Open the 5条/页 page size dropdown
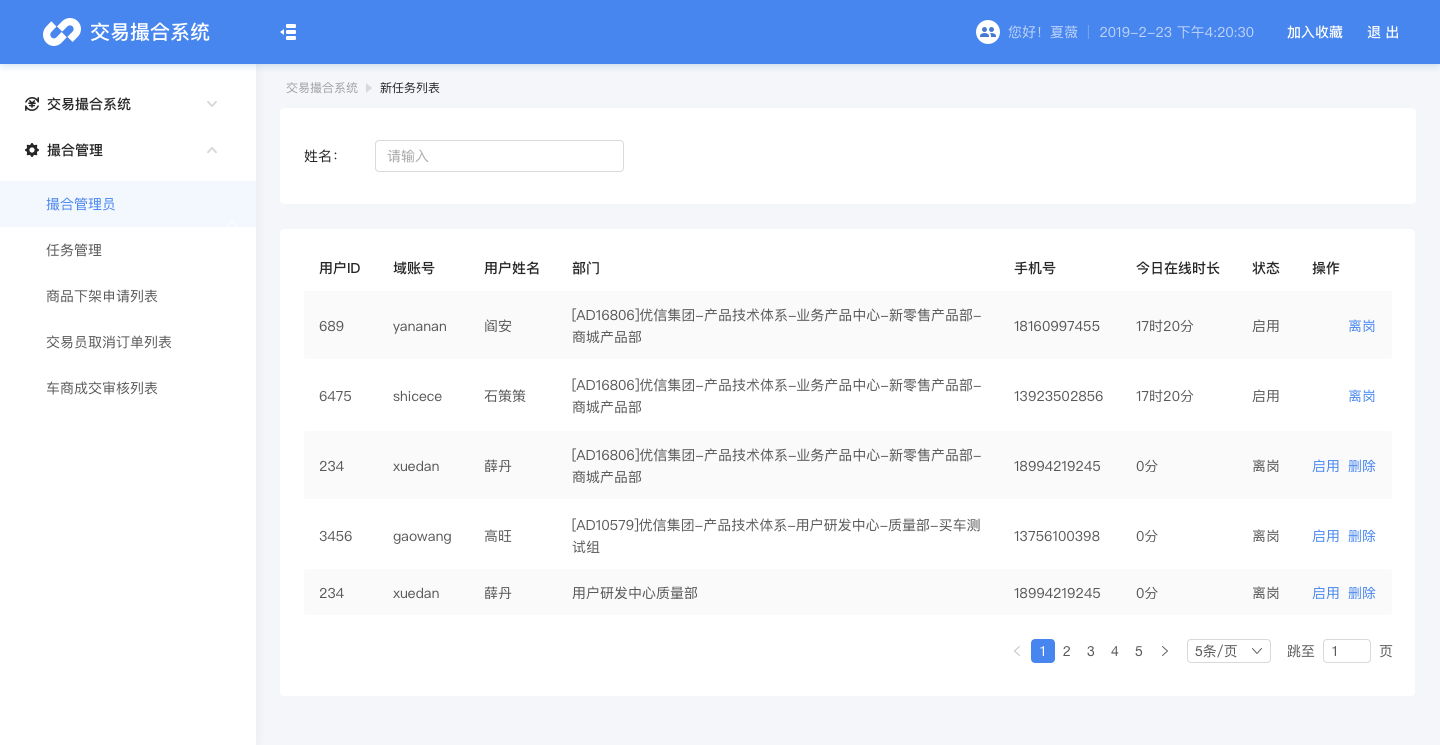1440x745 pixels. click(1229, 651)
